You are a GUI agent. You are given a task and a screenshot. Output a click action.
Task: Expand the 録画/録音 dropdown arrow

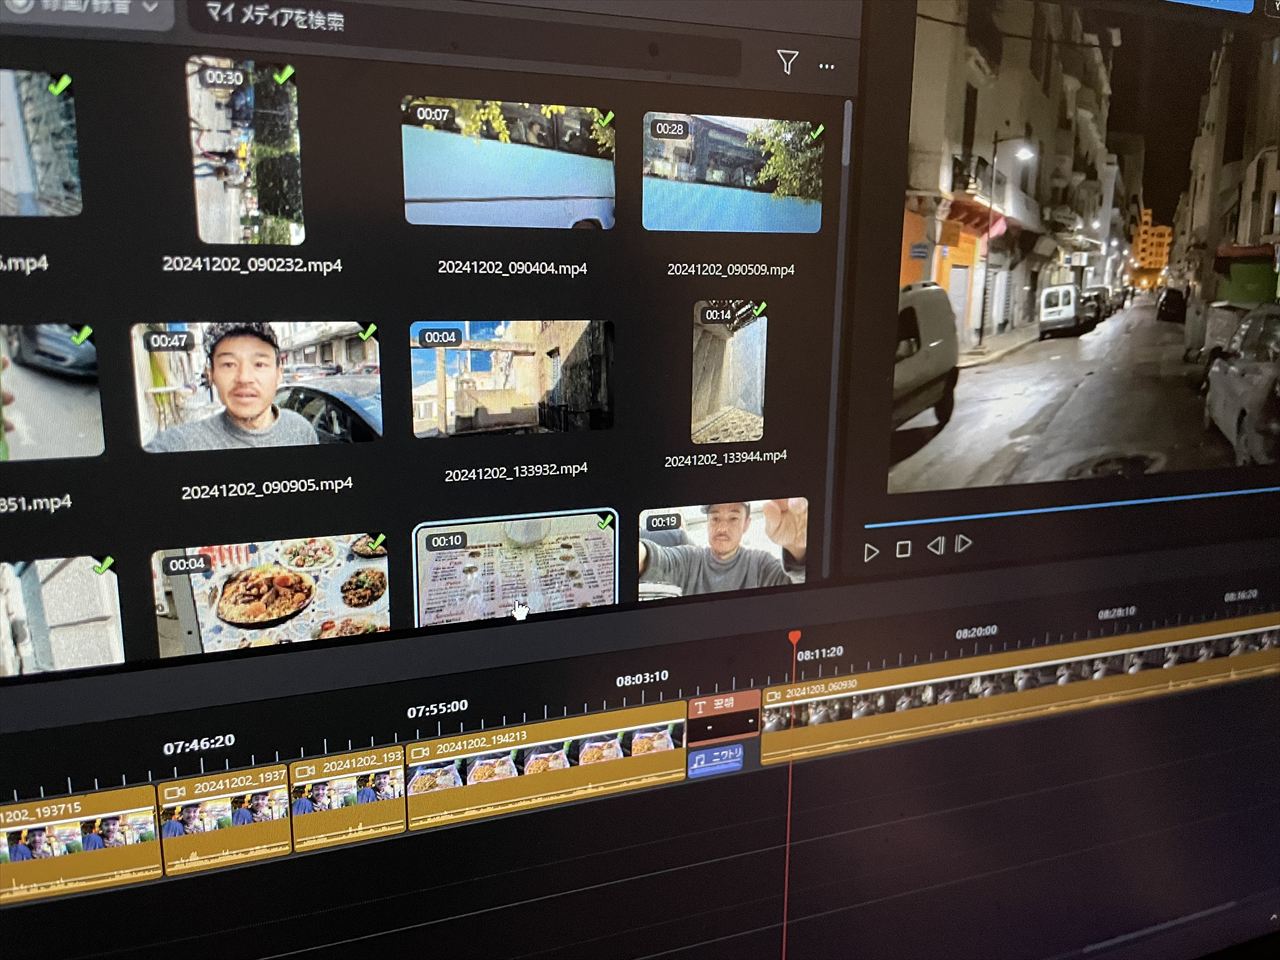pyautogui.click(x=150, y=7)
